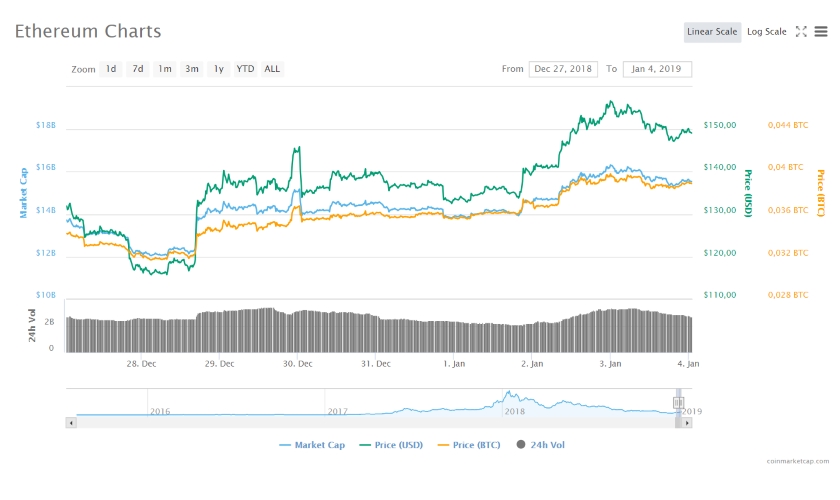Click the Price (BTC) axis title
Screen dimensions: 840x500
pos(821,193)
